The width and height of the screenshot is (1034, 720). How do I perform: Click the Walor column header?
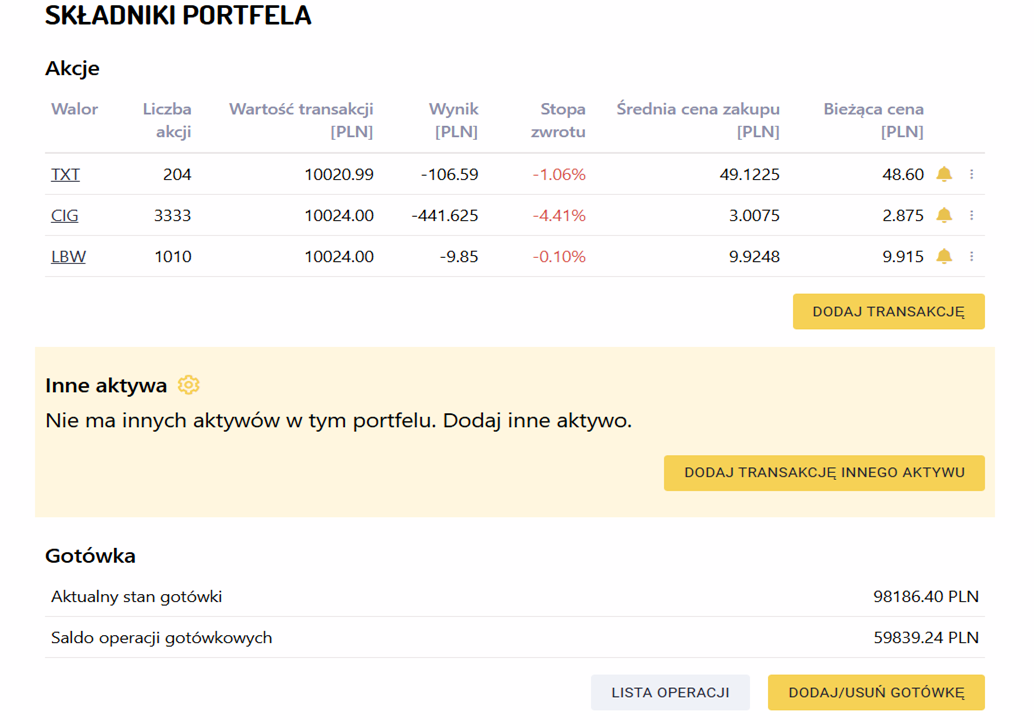(x=74, y=109)
